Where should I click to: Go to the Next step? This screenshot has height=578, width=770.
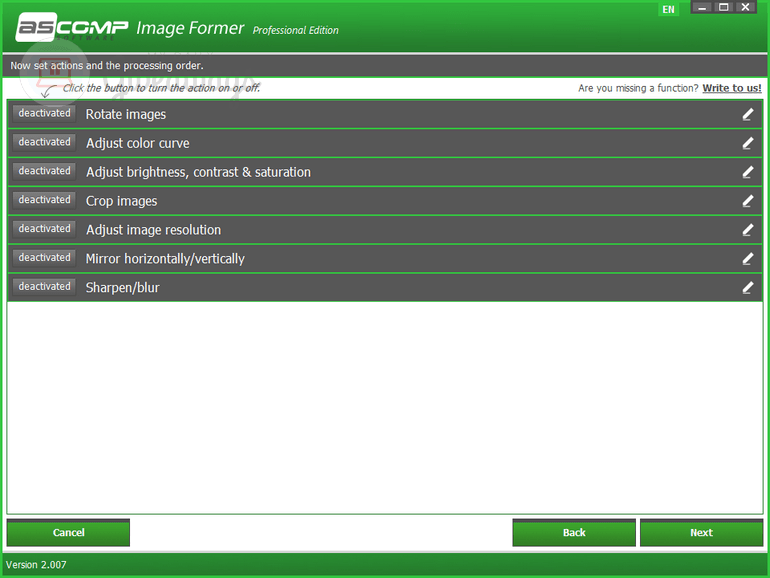point(701,533)
